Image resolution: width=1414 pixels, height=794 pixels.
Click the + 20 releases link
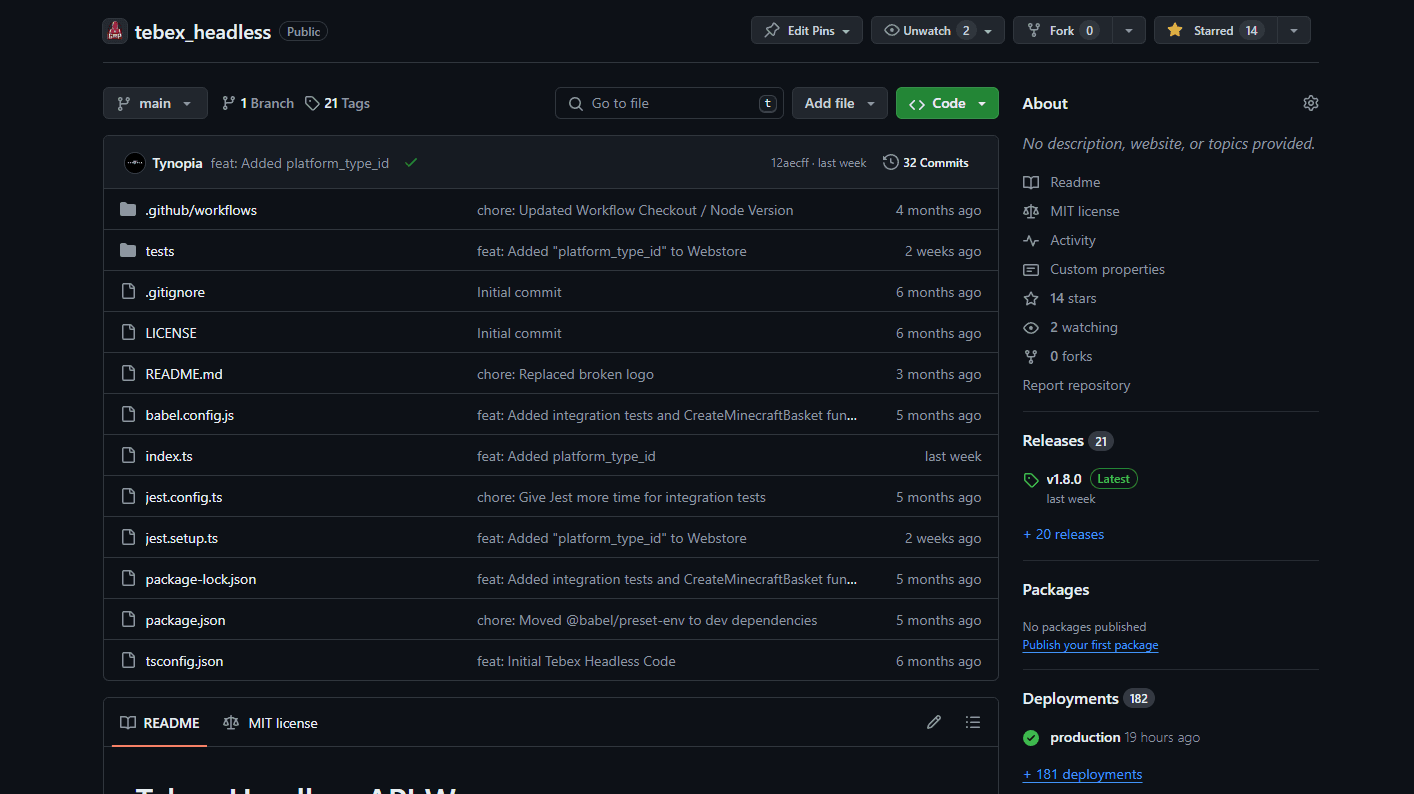tap(1063, 534)
